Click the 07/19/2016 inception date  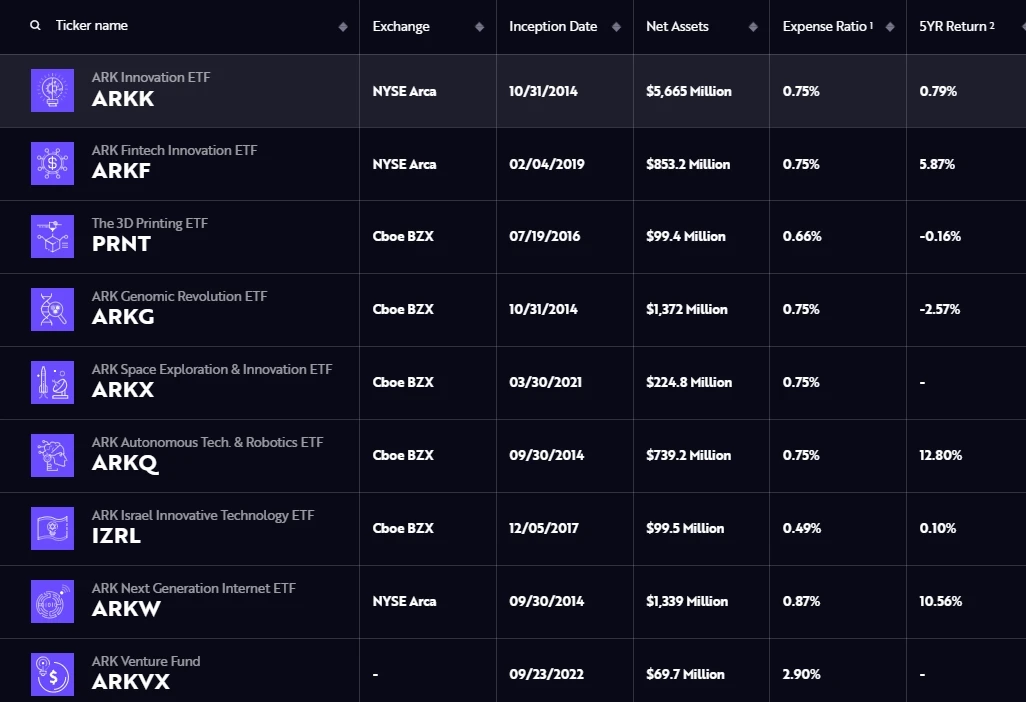click(x=545, y=236)
